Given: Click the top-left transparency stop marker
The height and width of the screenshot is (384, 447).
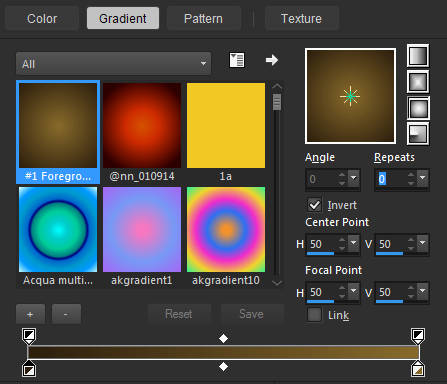Looking at the screenshot, I should pos(29,336).
